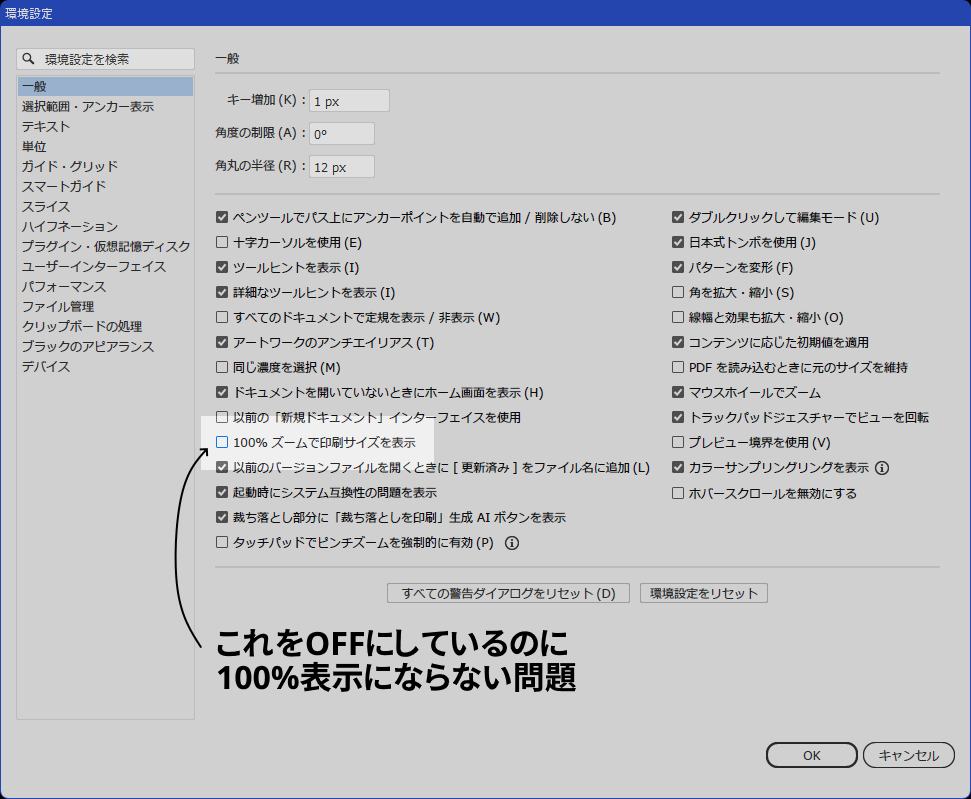Screen dimensions: 971x799
Task: Uncheck ツールヒントを表示 checkbox
Action: click(x=222, y=268)
